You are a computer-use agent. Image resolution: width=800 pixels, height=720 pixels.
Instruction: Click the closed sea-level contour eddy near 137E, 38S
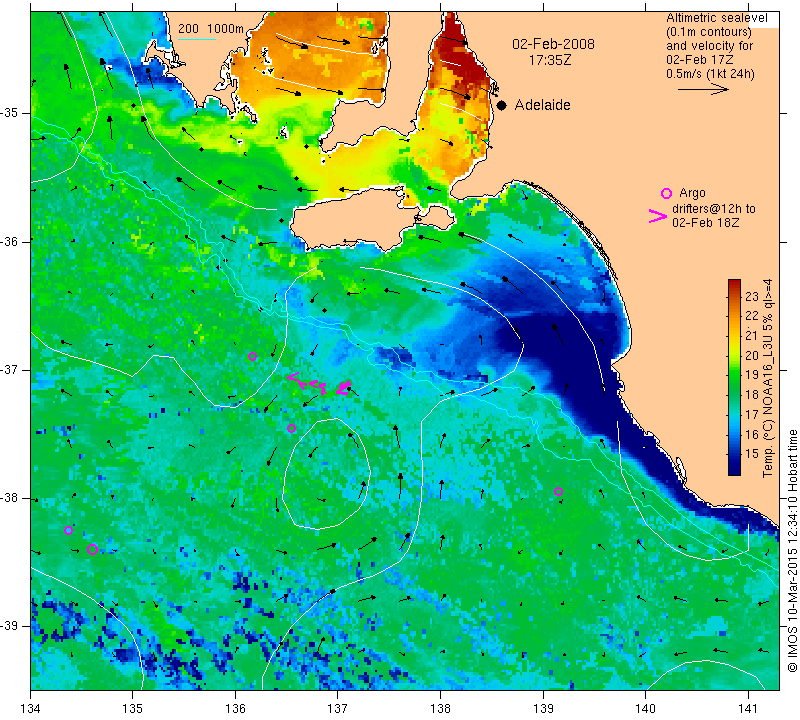click(x=326, y=474)
